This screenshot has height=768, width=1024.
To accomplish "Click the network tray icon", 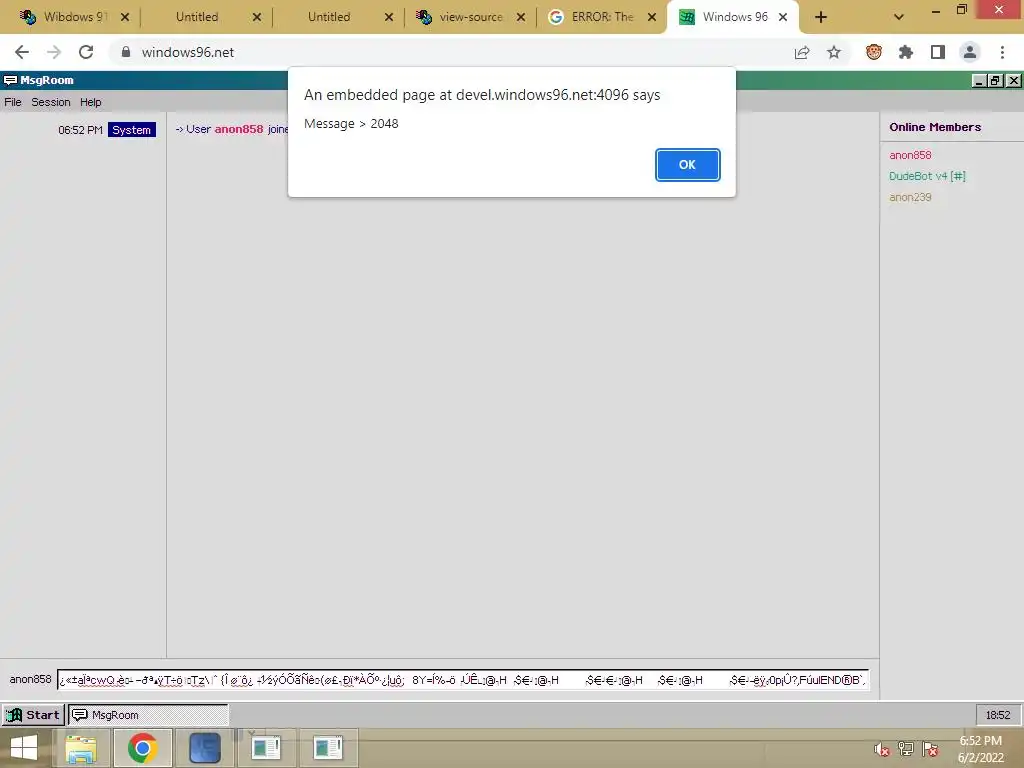I will click(906, 749).
